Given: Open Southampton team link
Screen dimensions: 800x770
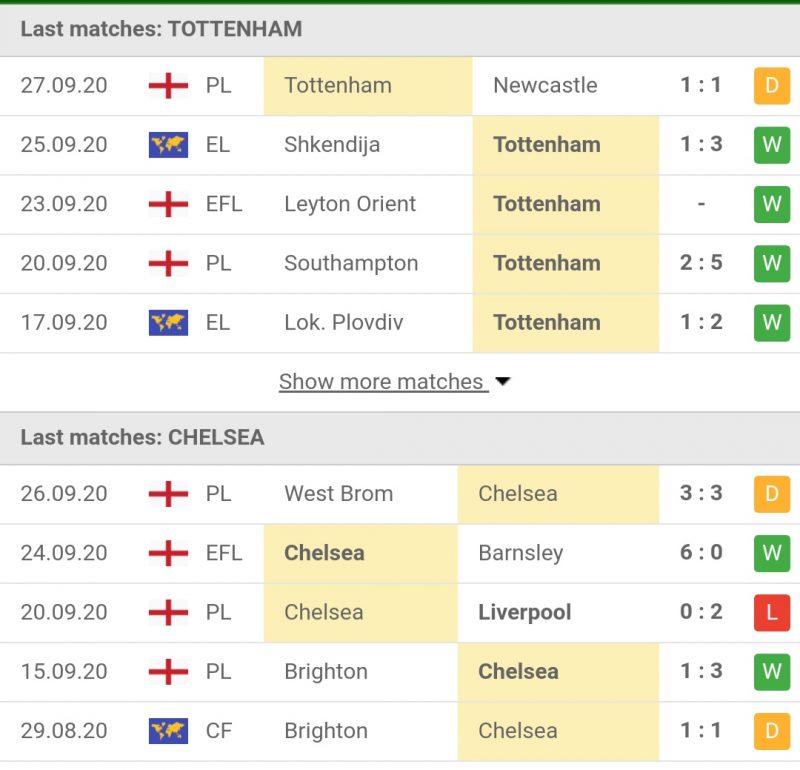Looking at the screenshot, I should point(351,263).
